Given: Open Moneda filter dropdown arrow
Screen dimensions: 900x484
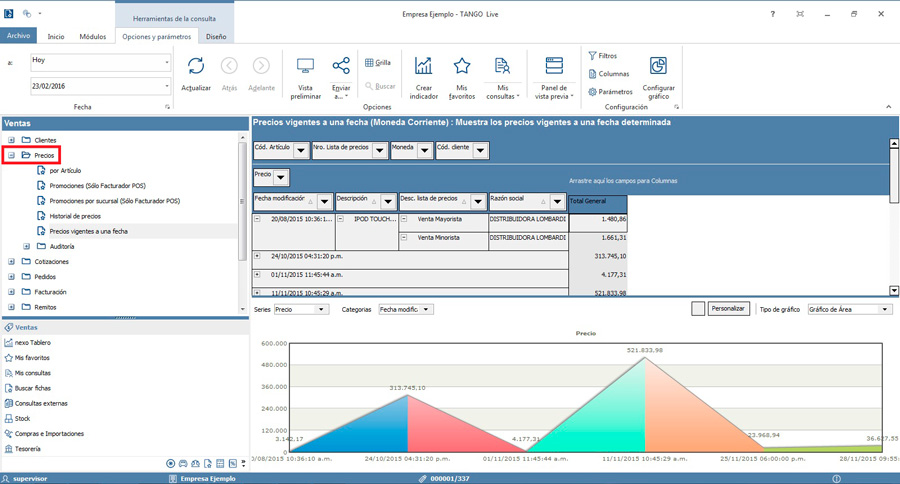Looking at the screenshot, I should pos(424,150).
